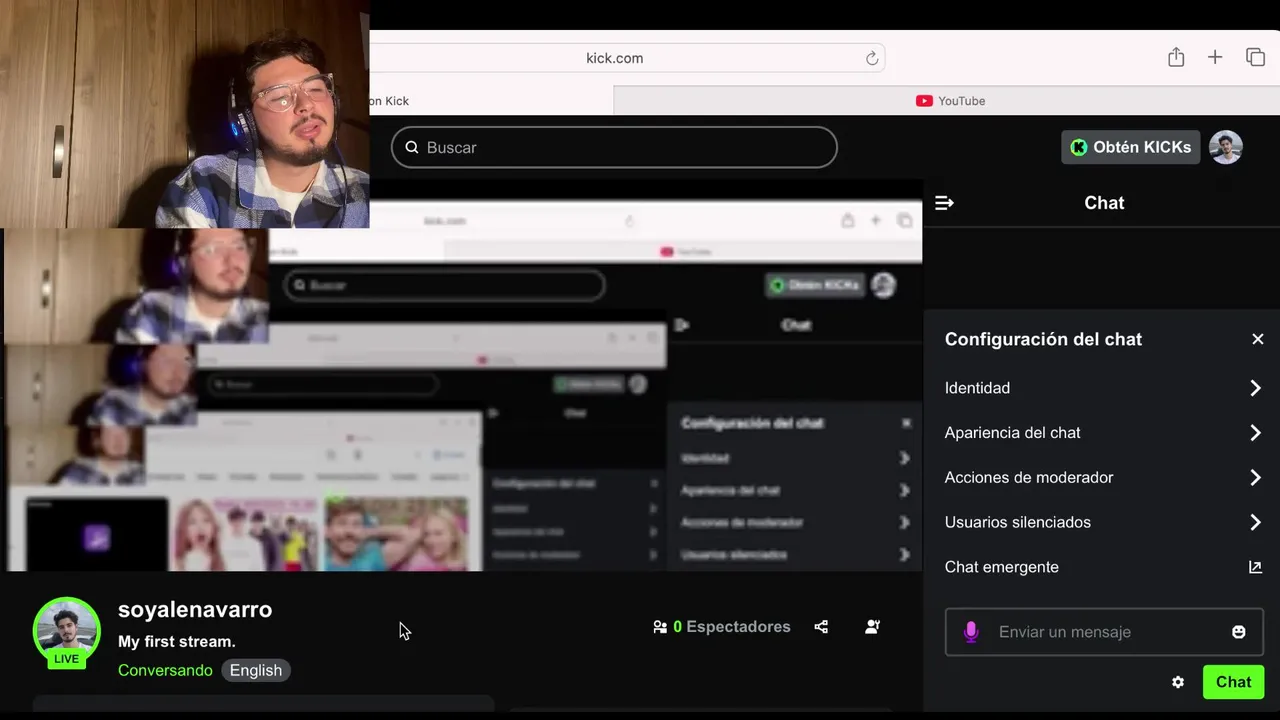This screenshot has width=1280, height=720.
Task: Click the soyalenavarro channel name
Action: pos(195,609)
